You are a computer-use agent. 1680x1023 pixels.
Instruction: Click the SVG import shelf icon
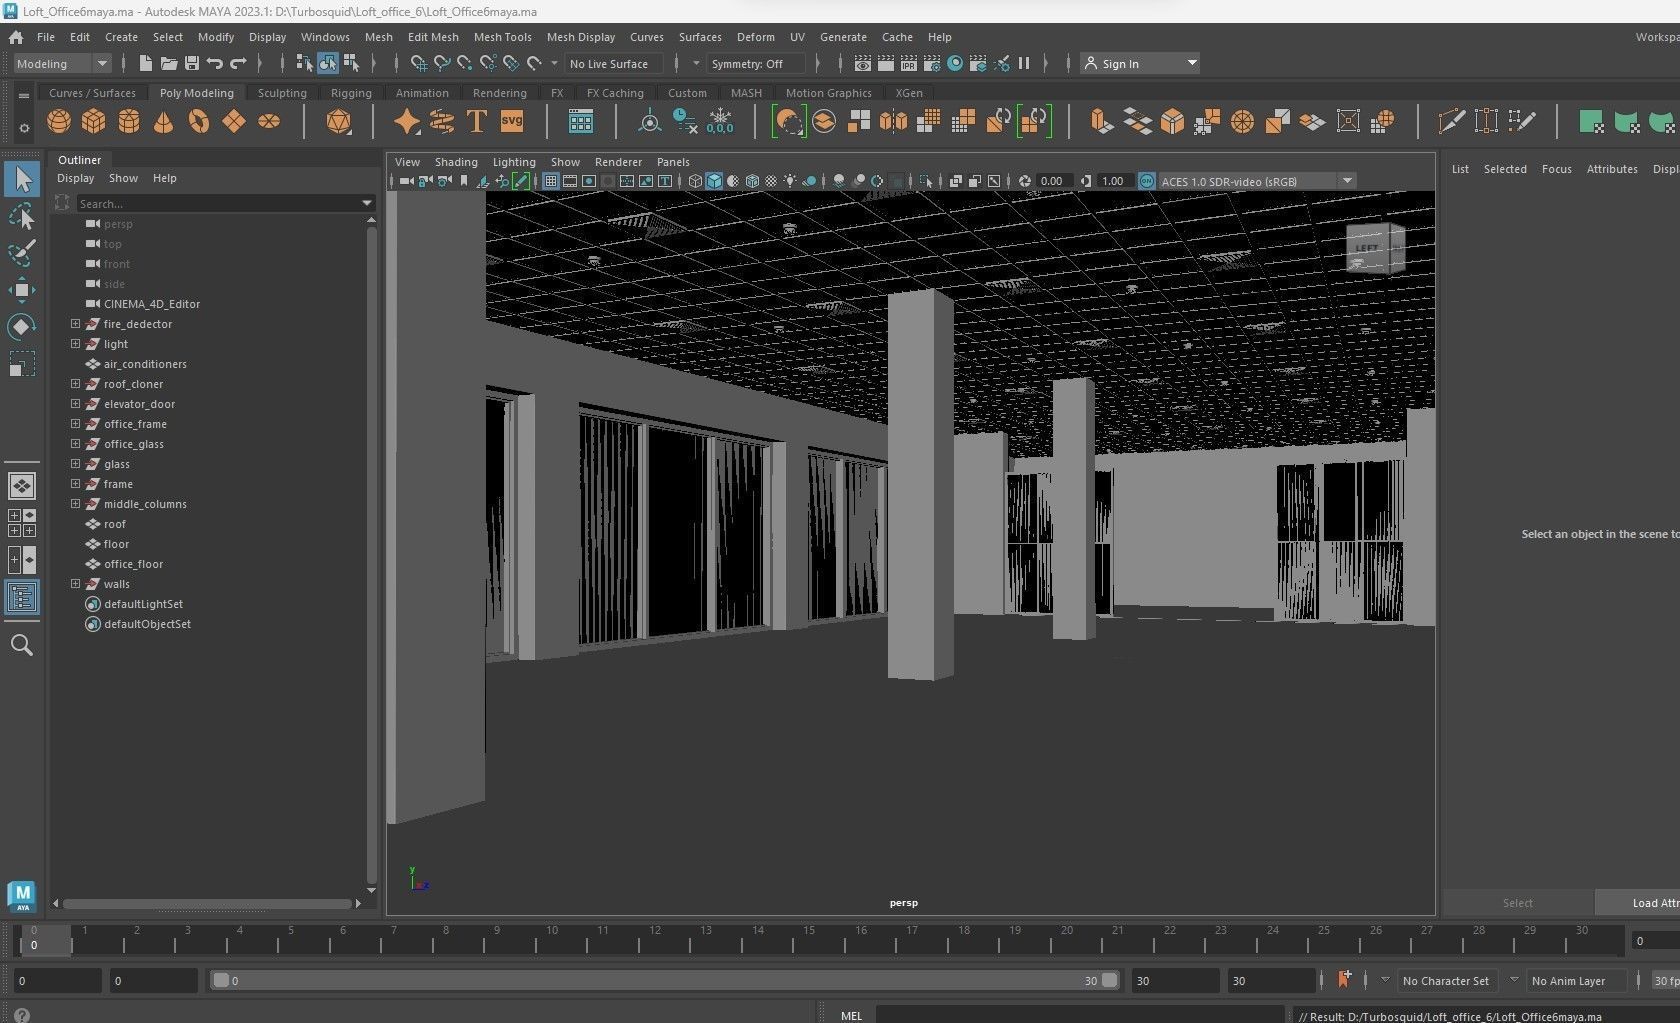(512, 122)
